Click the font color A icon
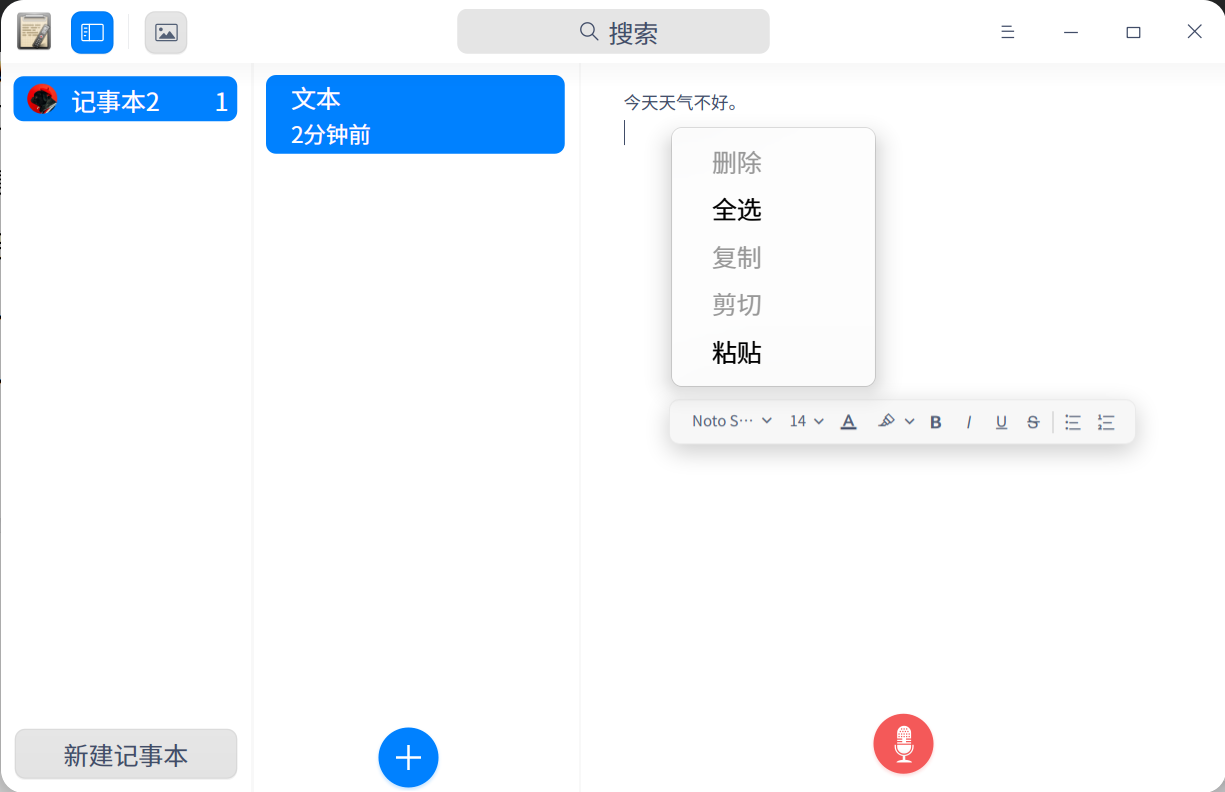 pos(848,421)
